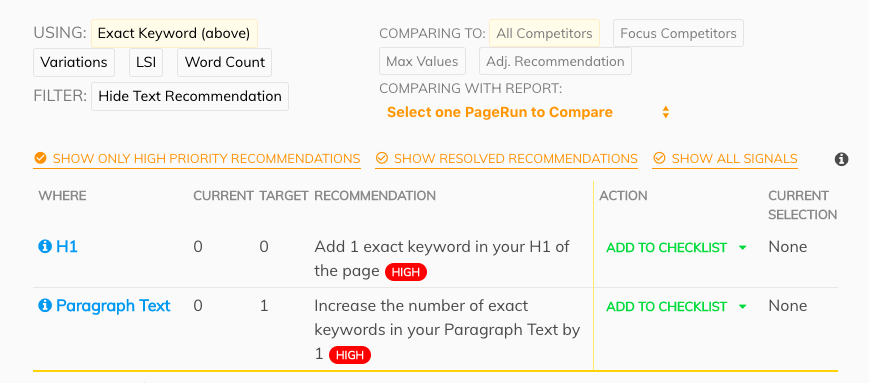Image resolution: width=869 pixels, height=383 pixels.
Task: Expand Add to Checklist arrow for H1 row
Action: 743,248
